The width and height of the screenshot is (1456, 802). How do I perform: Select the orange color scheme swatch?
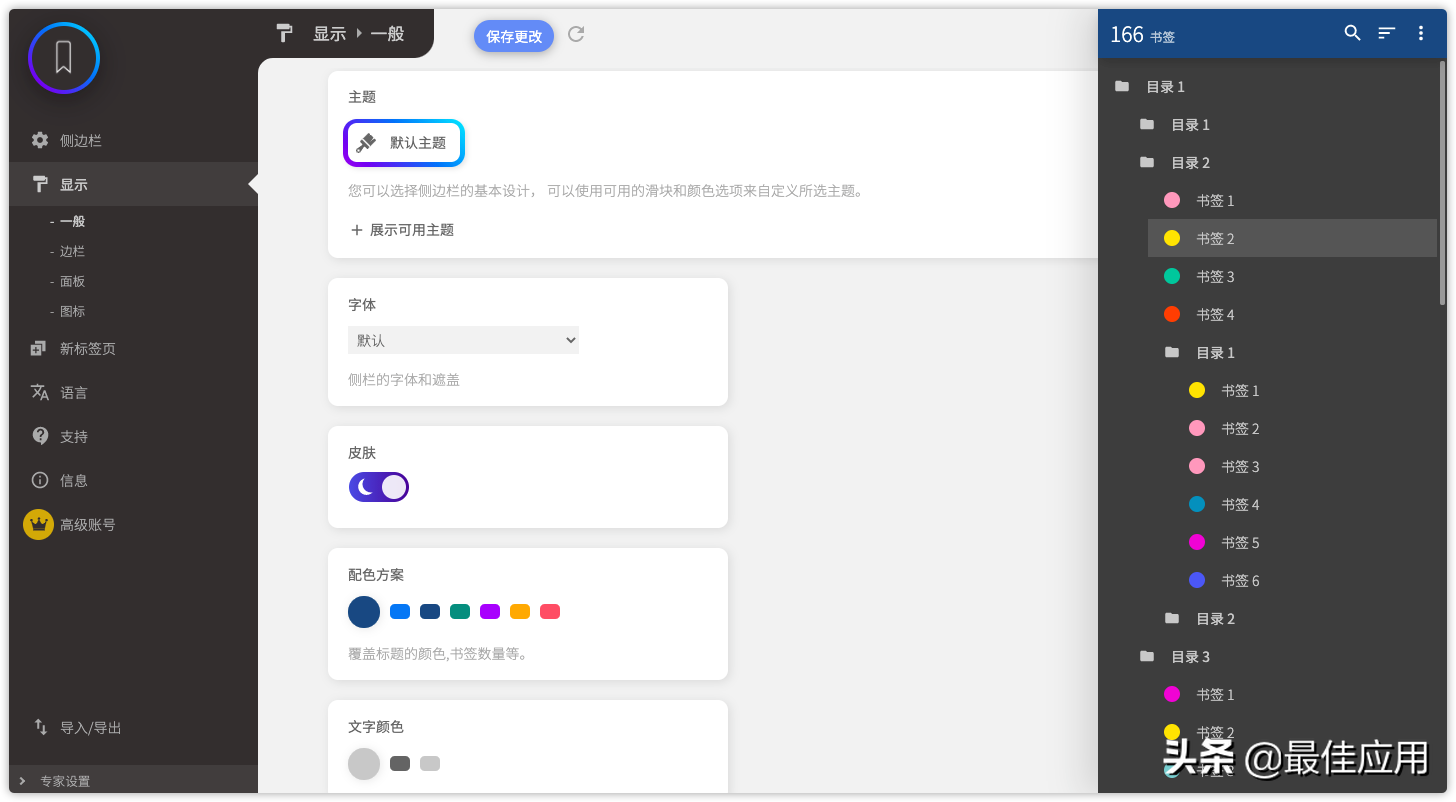520,611
